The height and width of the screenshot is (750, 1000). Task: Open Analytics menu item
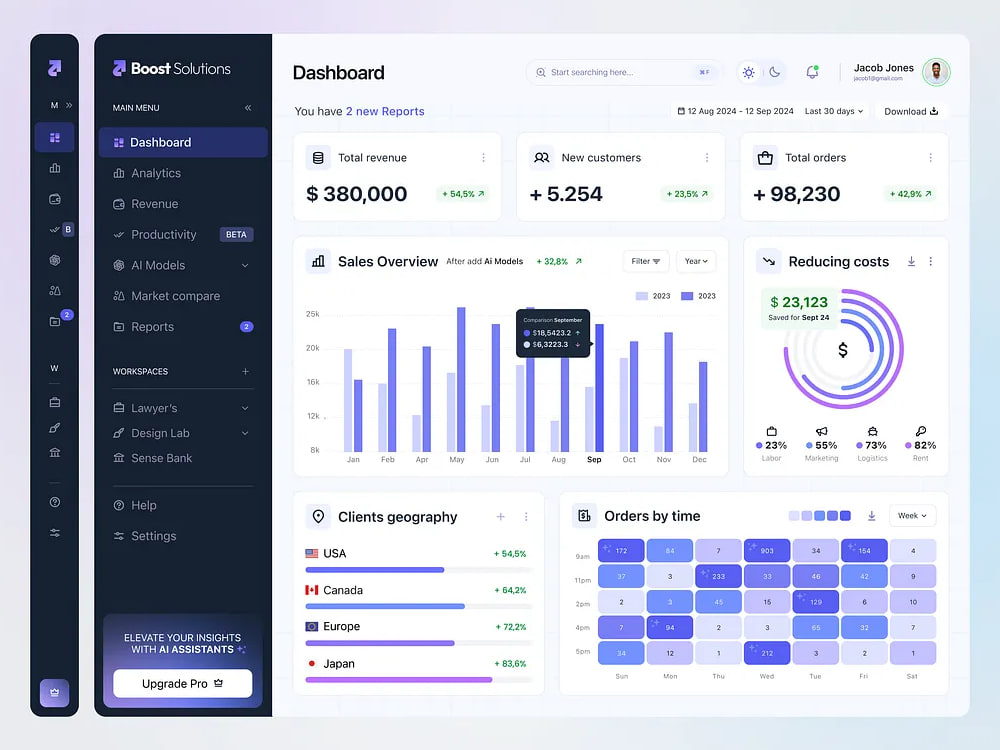coord(183,173)
